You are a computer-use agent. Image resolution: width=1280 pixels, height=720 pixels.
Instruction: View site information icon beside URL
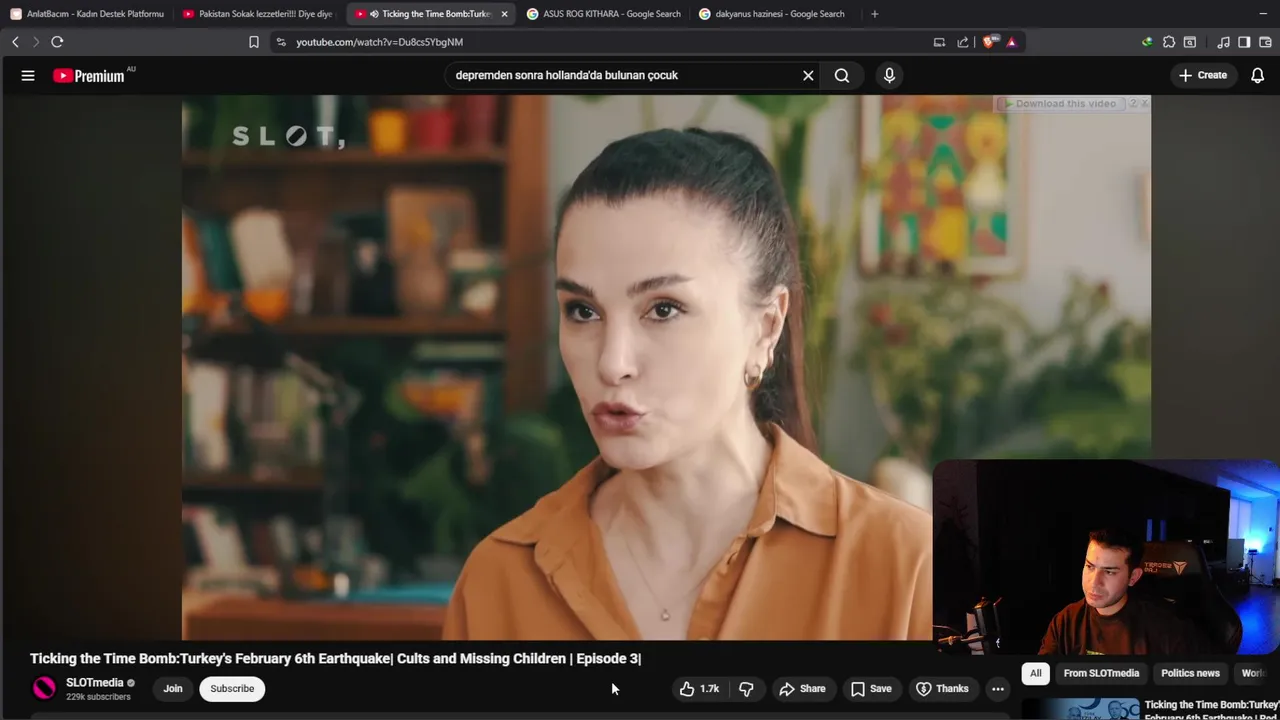point(281,42)
